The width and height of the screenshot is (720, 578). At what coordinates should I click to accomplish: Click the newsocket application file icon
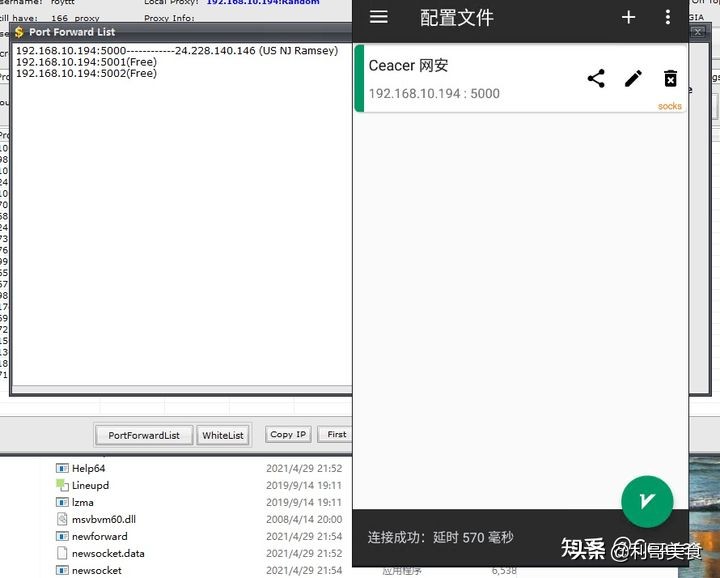coord(62,570)
